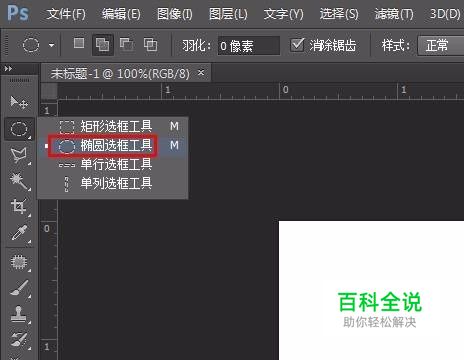Select the Clone Stamp tool

coord(19,314)
